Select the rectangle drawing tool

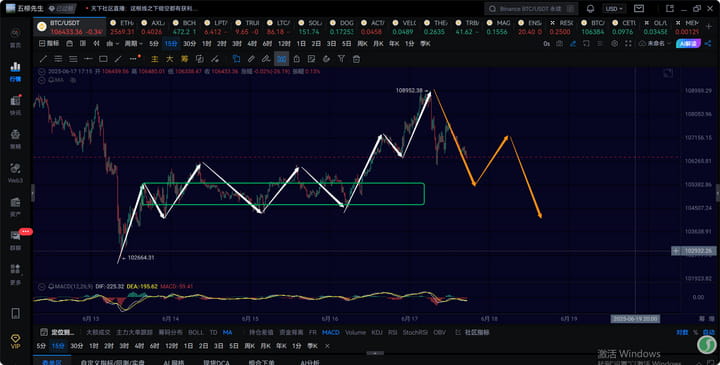pos(103,59)
